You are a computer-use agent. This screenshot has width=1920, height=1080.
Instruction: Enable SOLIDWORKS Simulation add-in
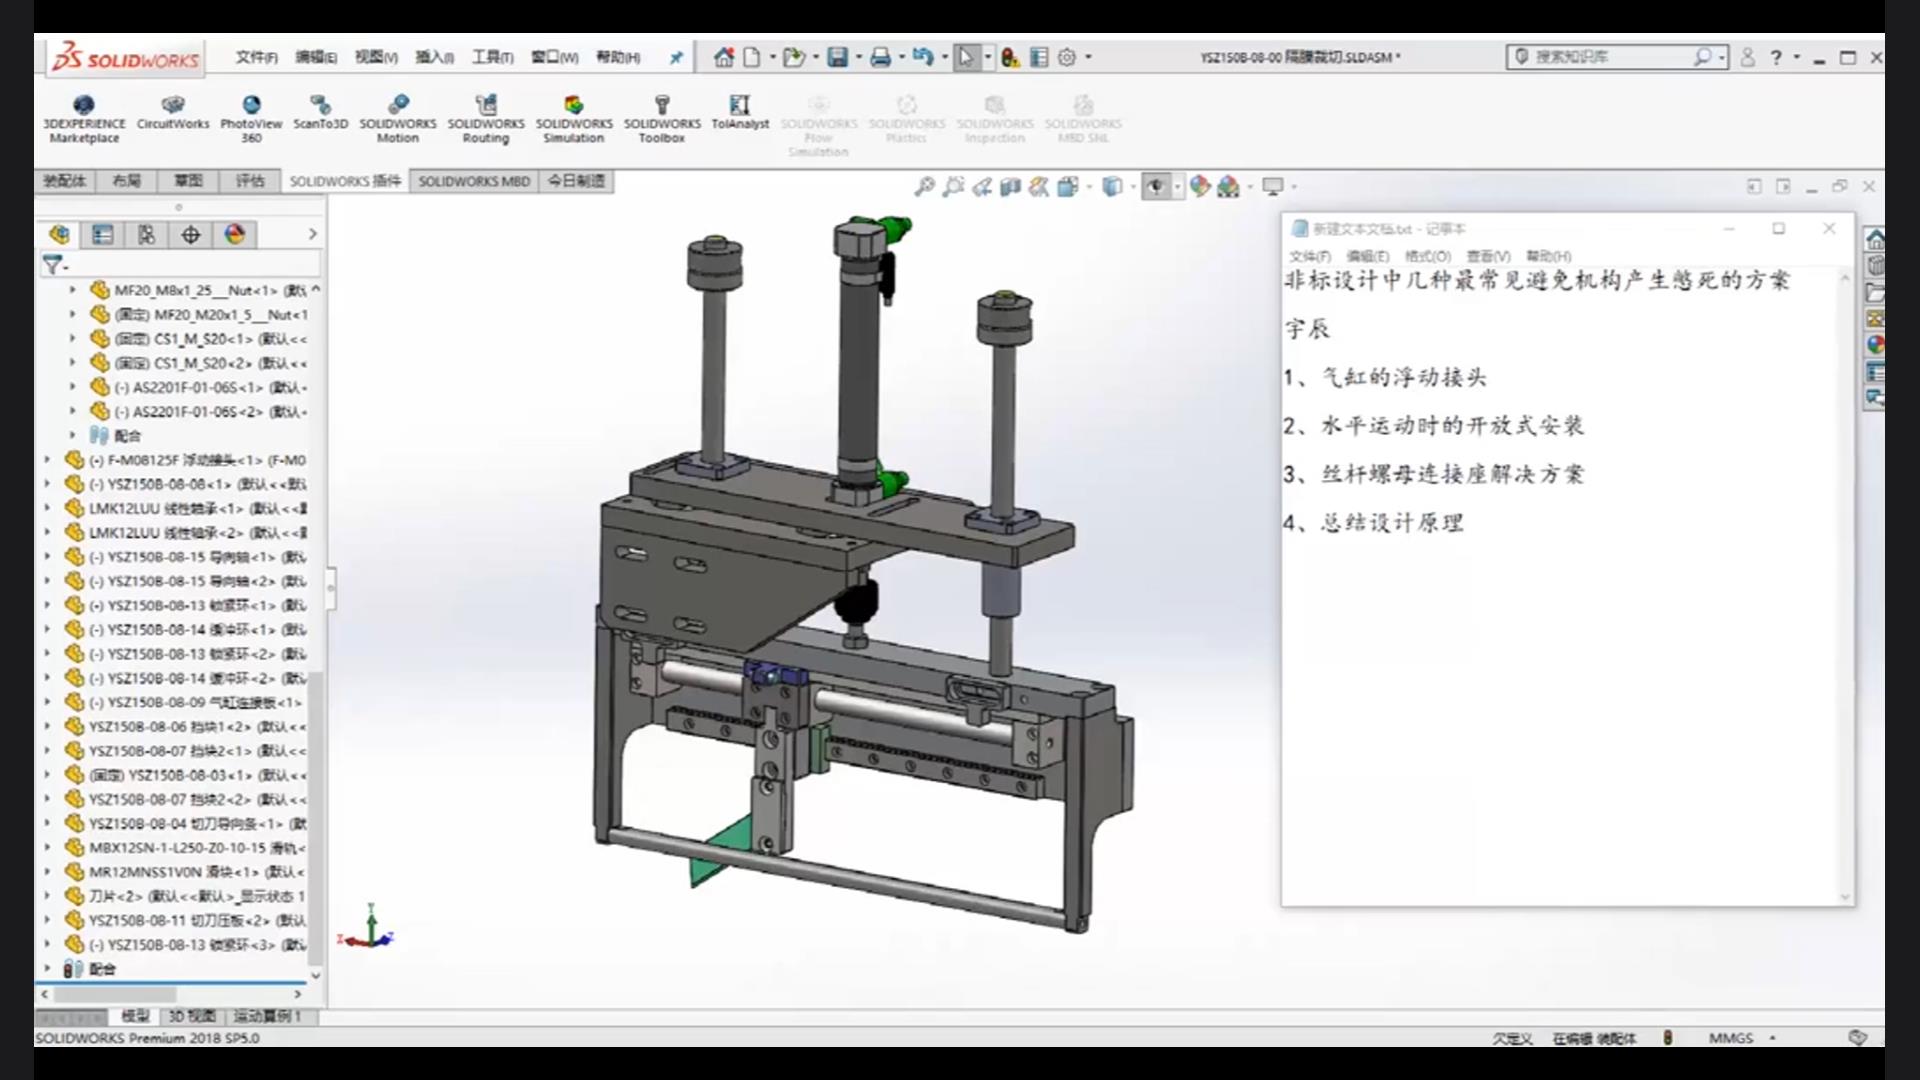point(574,119)
